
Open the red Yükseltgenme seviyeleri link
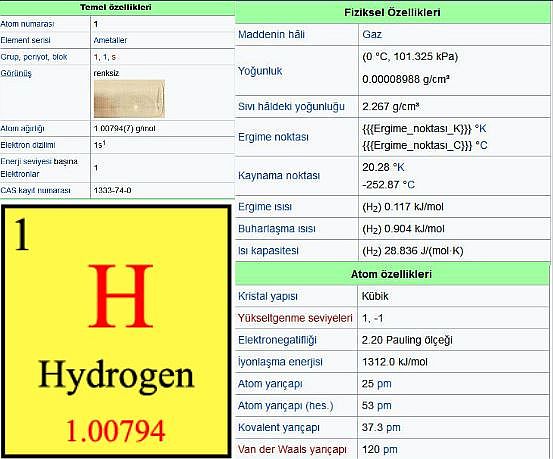[x=295, y=318]
